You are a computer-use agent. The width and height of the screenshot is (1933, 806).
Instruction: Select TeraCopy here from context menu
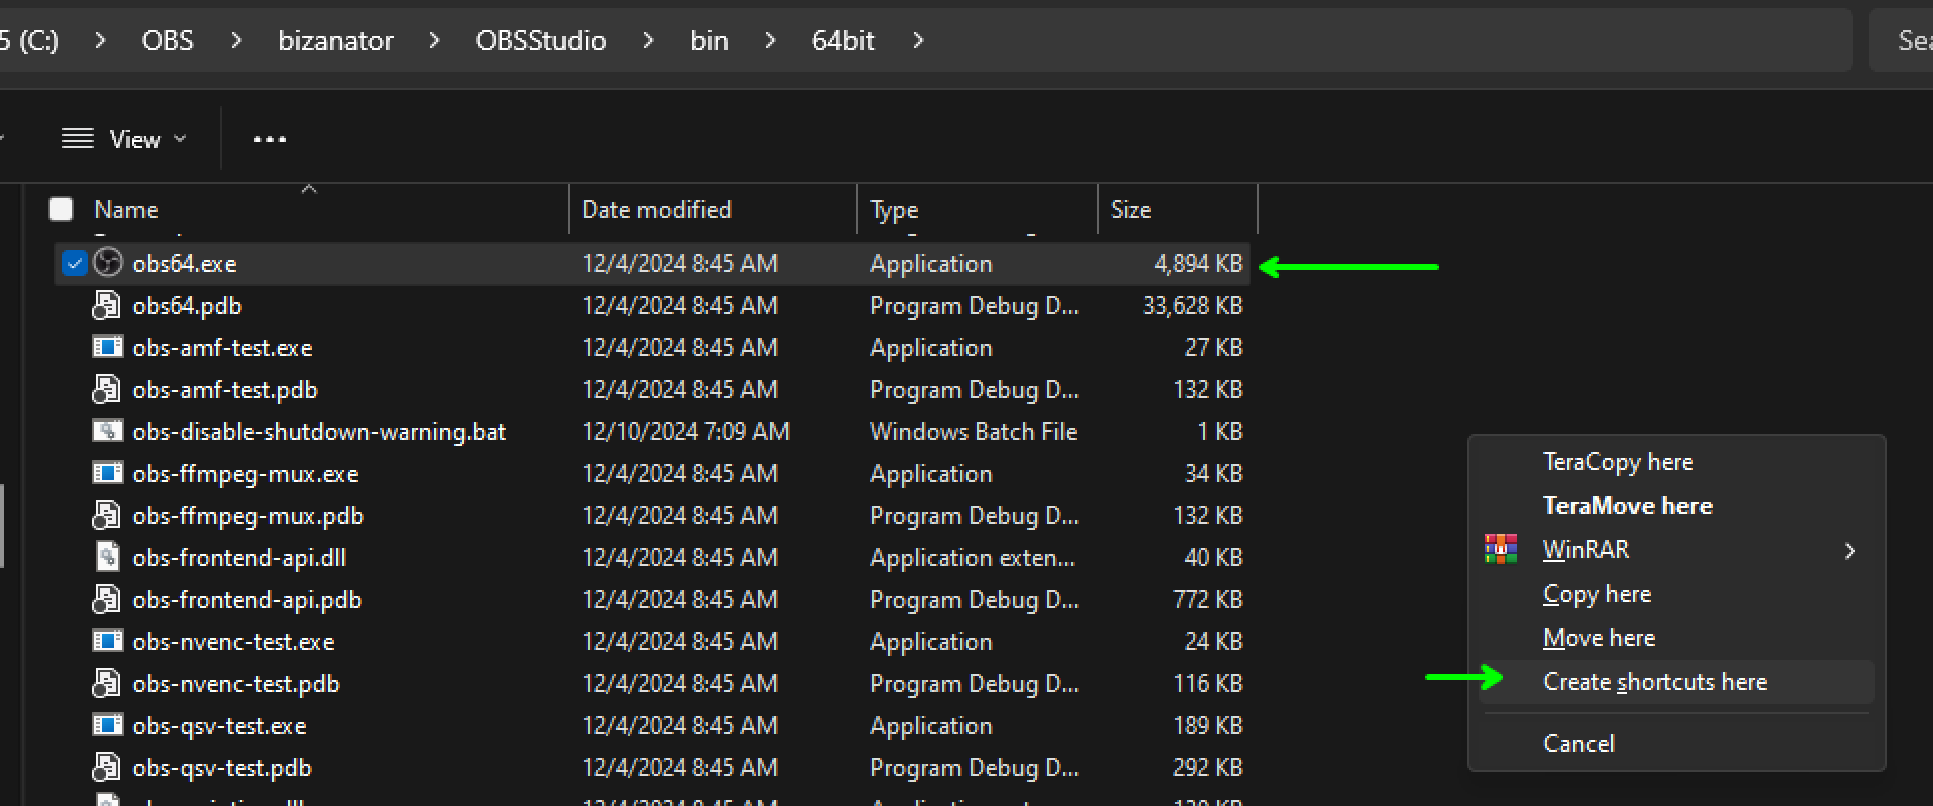click(x=1617, y=462)
